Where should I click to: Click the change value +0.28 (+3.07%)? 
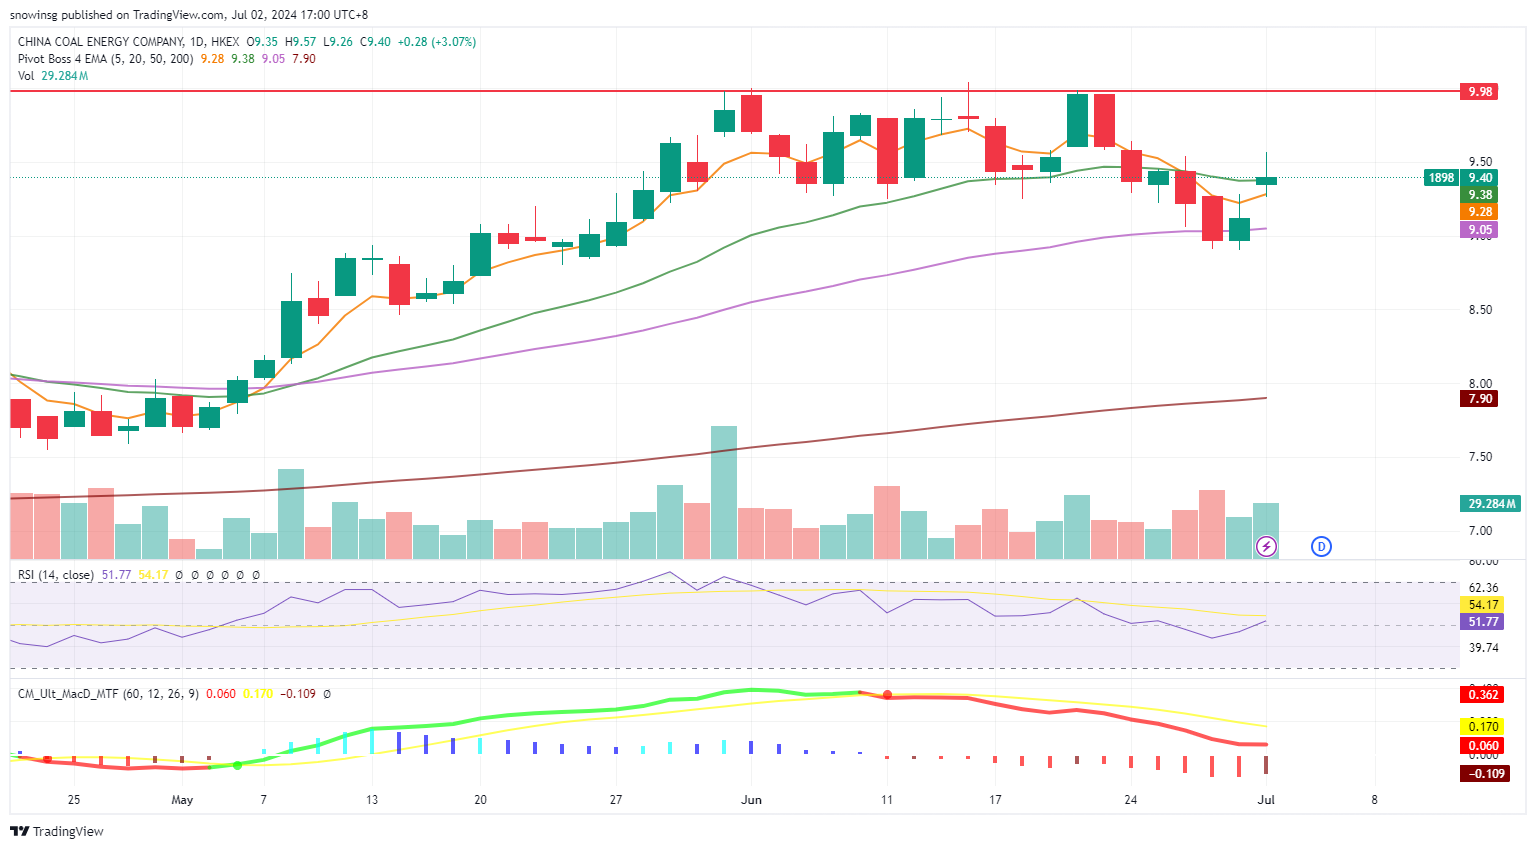tap(437, 42)
